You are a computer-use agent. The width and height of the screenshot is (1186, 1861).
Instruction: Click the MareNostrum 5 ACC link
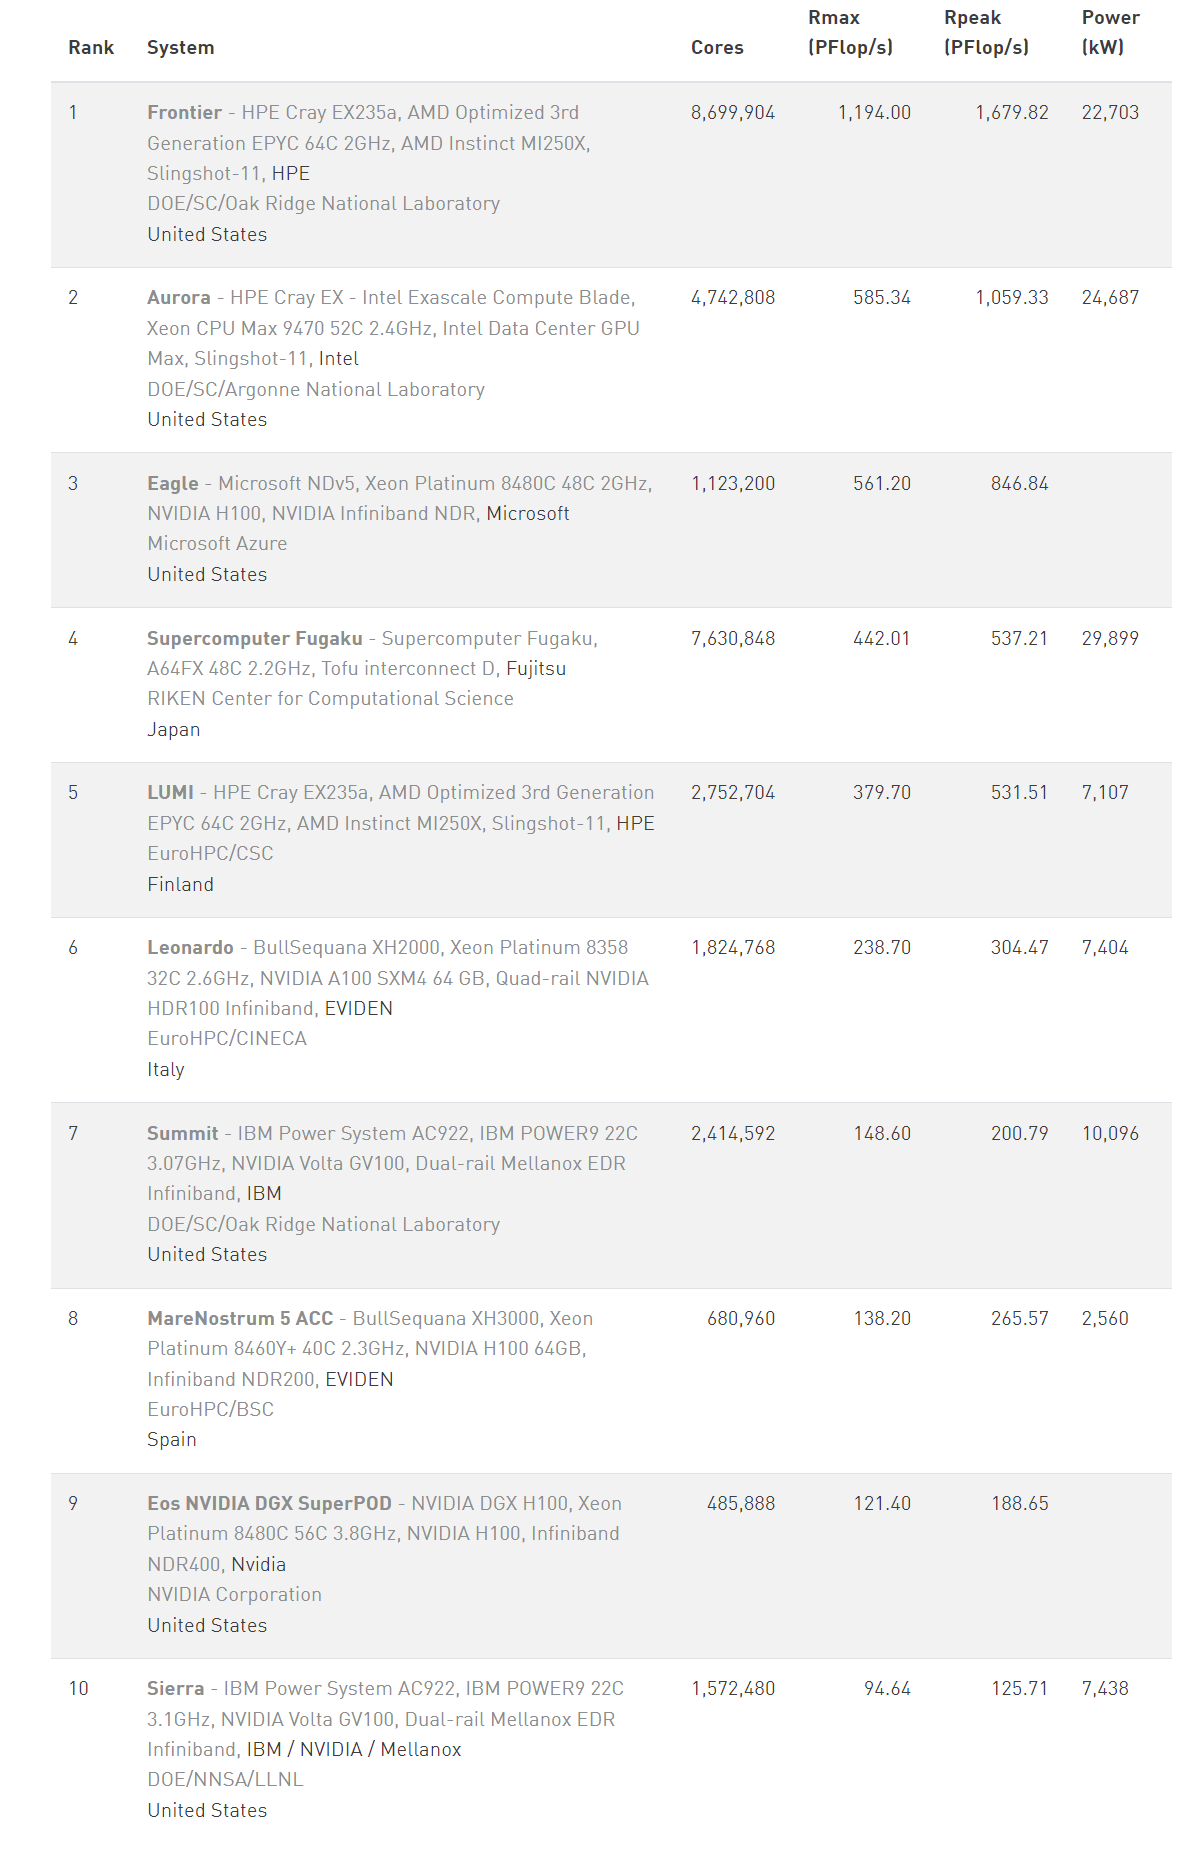(x=240, y=1319)
